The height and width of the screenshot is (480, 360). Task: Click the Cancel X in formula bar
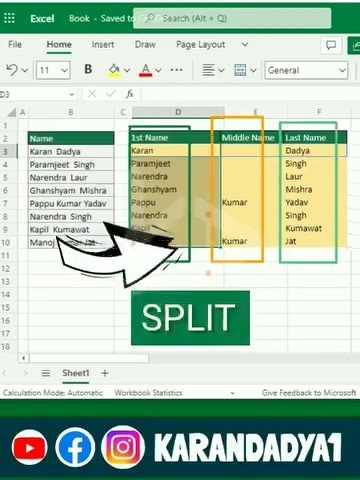(92, 94)
